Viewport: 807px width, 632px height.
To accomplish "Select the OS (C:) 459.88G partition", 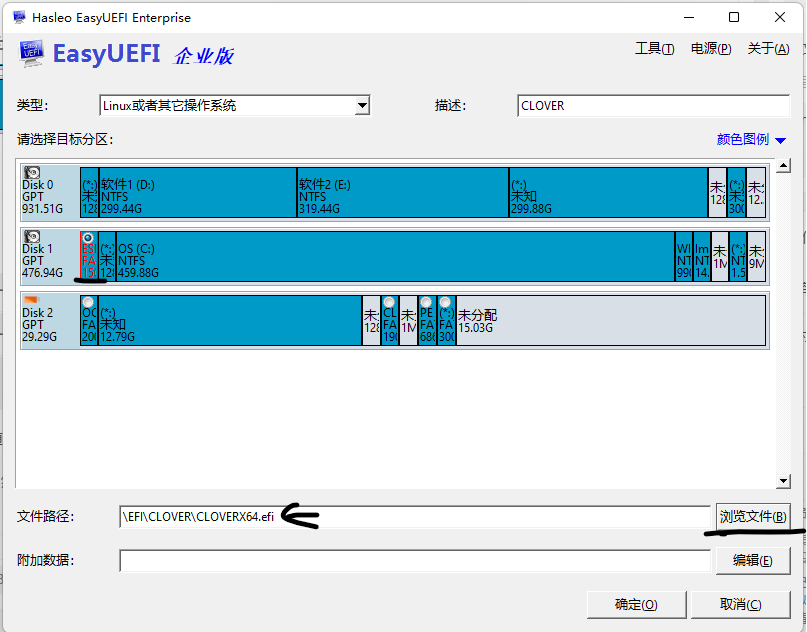I will (395, 256).
